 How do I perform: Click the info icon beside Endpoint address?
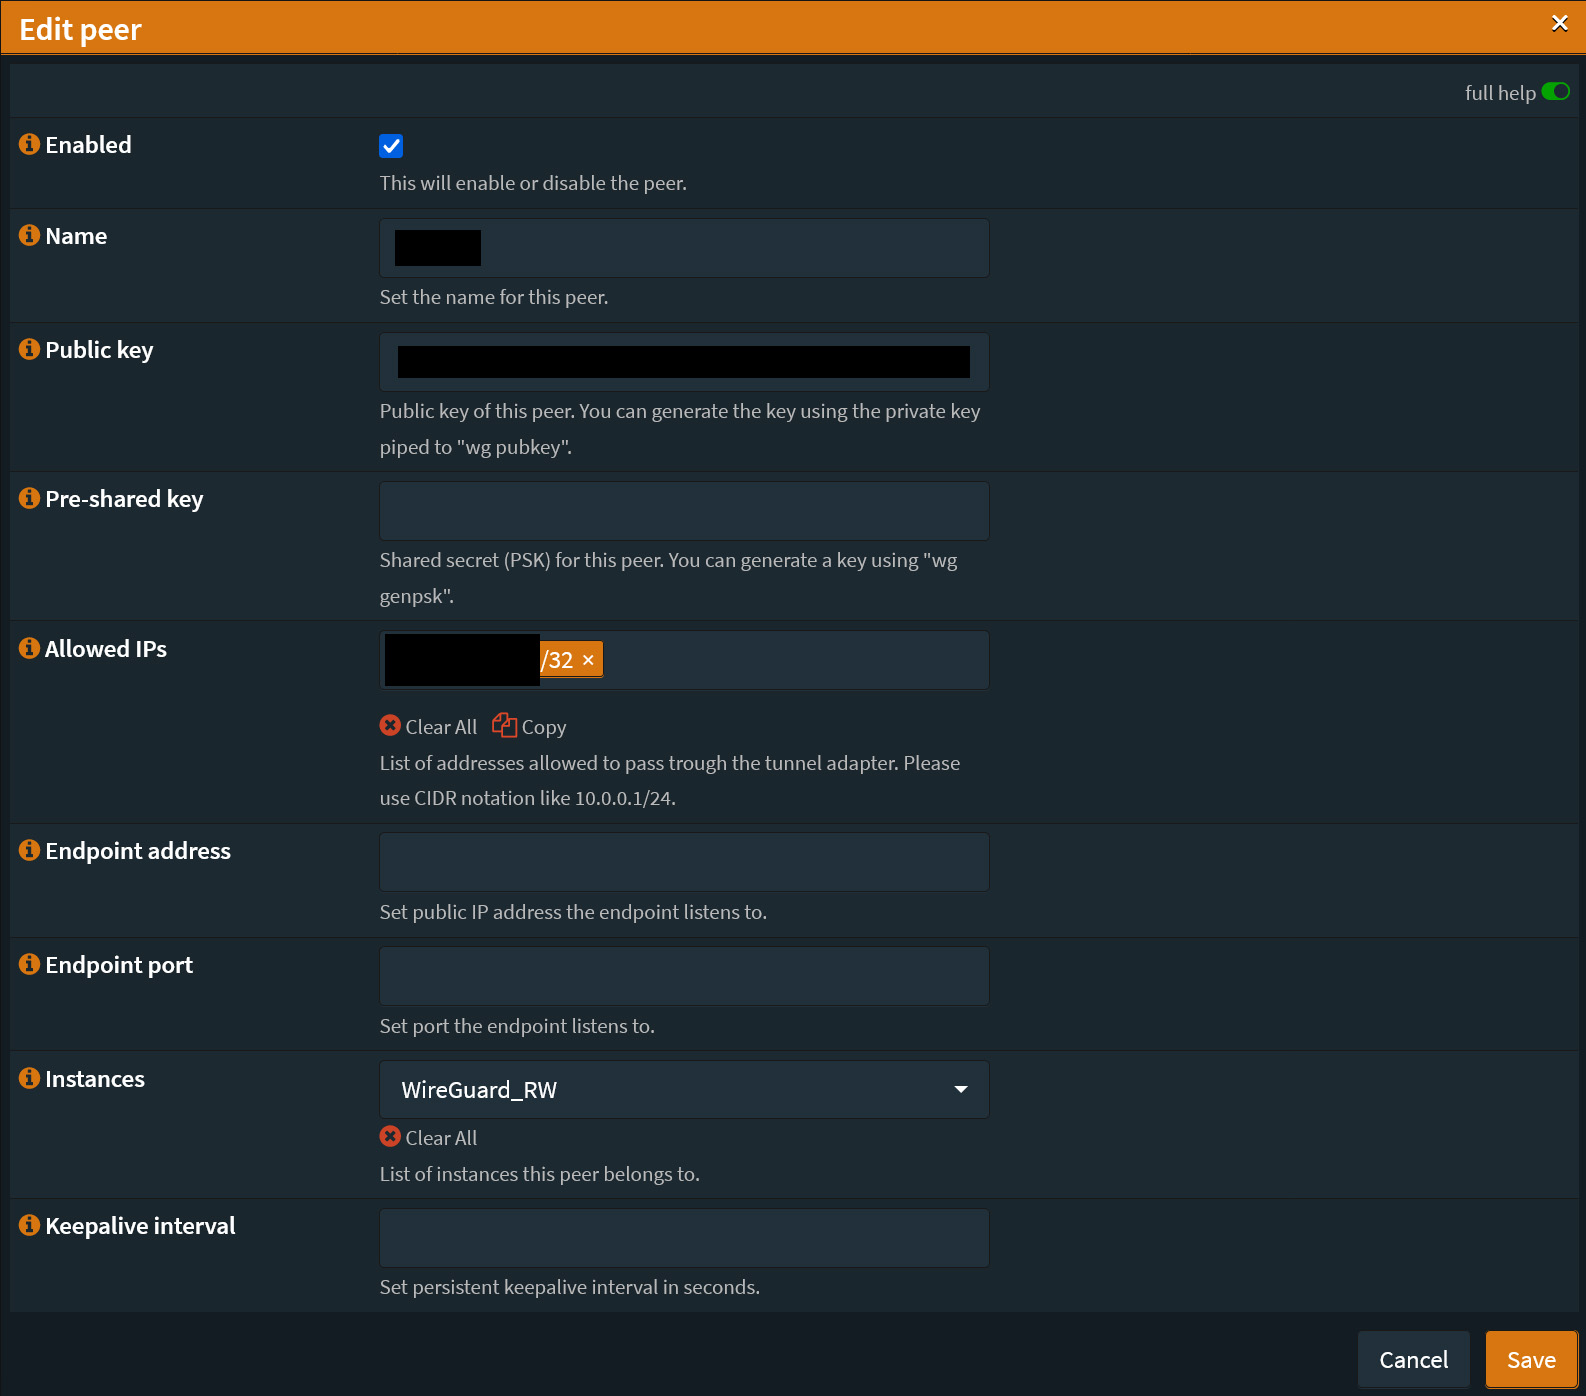pos(29,850)
